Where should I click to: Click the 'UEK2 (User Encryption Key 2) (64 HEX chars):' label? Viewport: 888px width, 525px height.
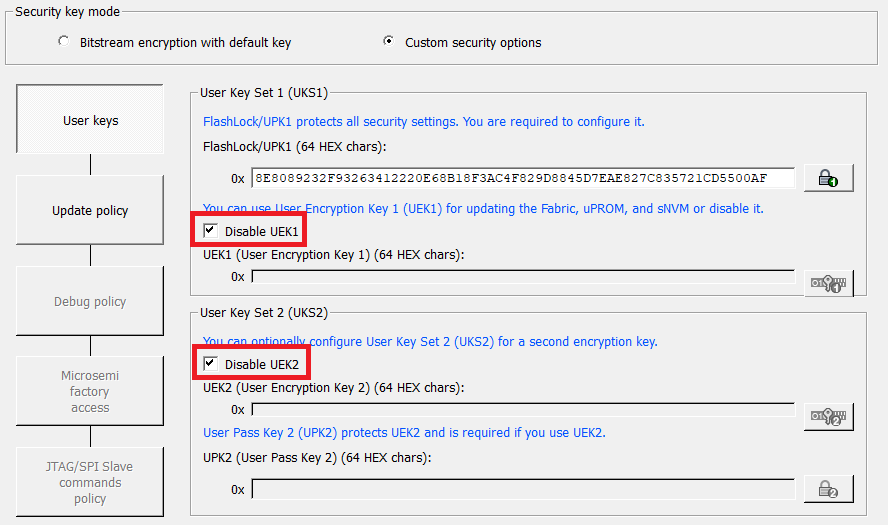point(334,388)
